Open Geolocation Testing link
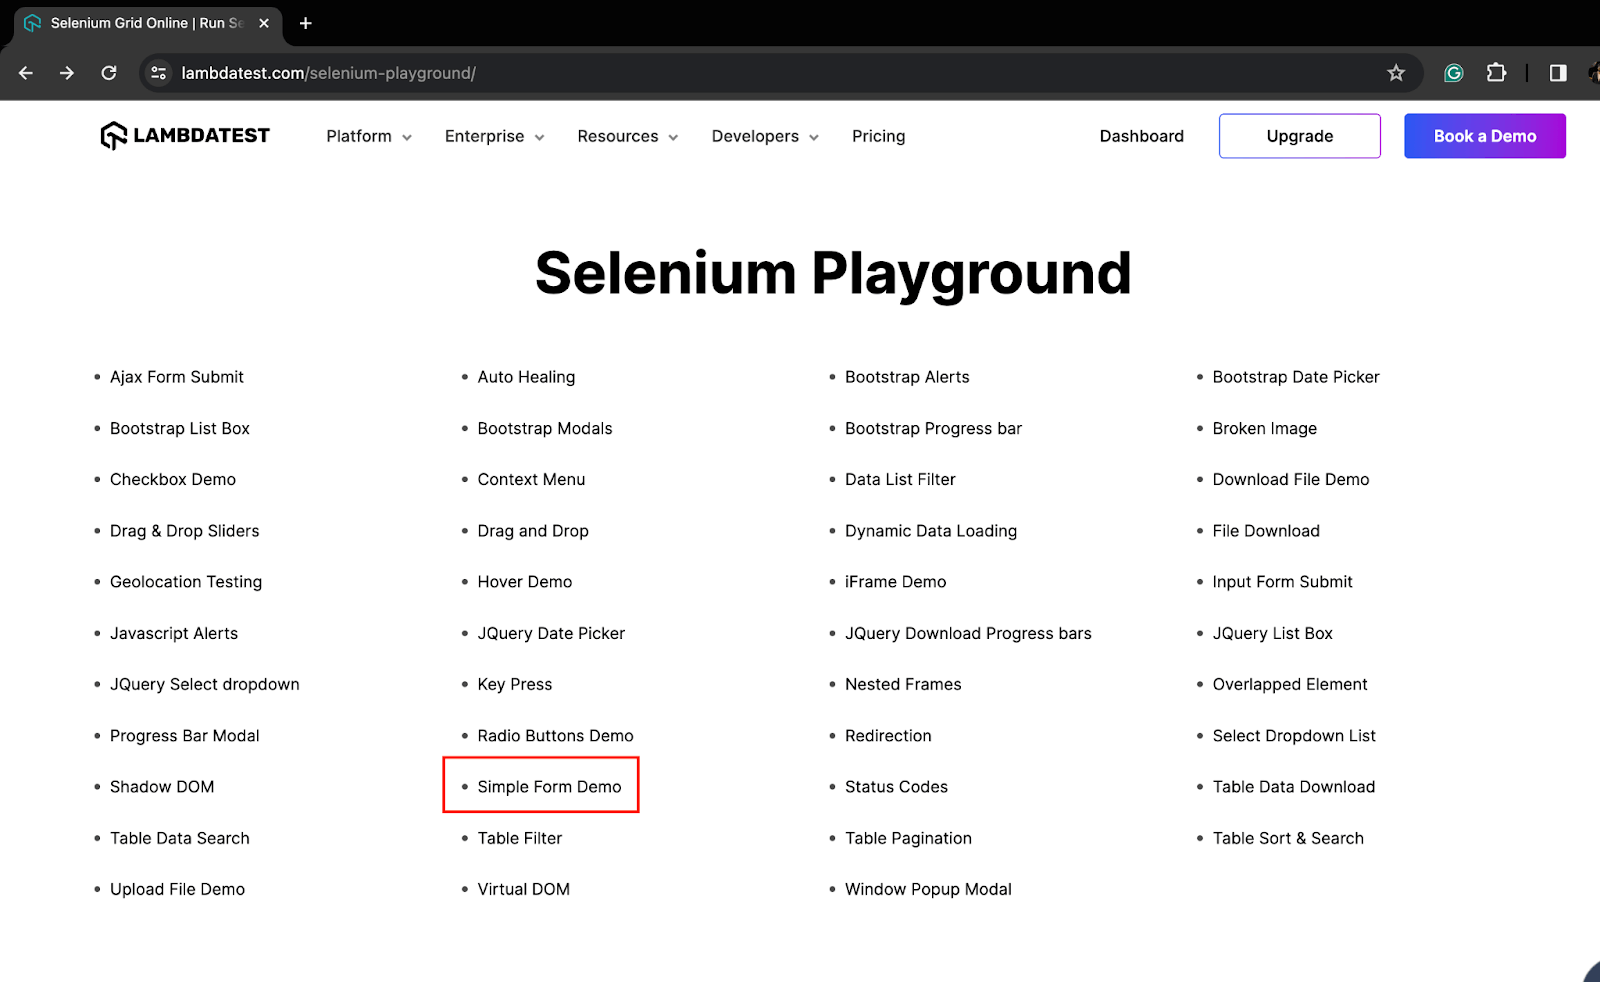The image size is (1600, 982). [x=186, y=582]
